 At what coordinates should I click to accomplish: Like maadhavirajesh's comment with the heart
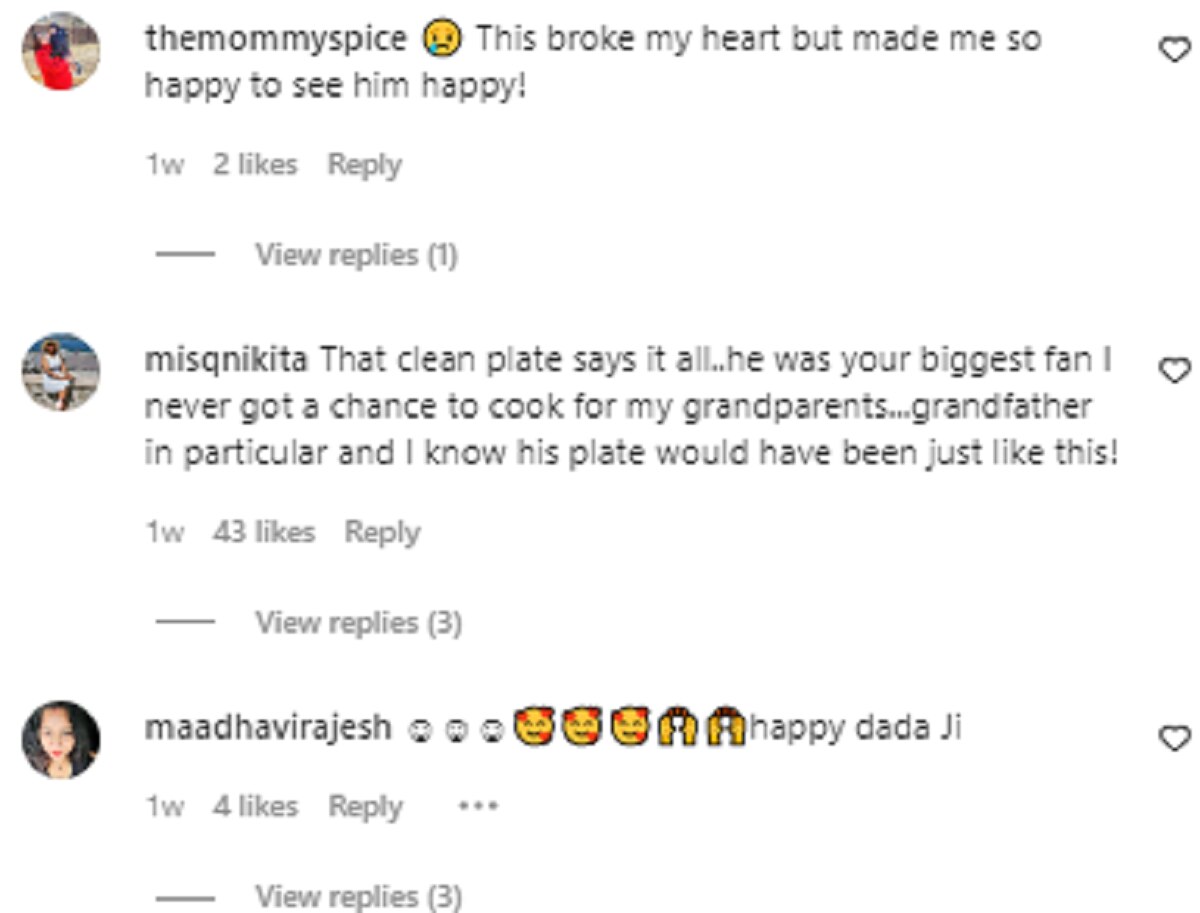click(1172, 738)
